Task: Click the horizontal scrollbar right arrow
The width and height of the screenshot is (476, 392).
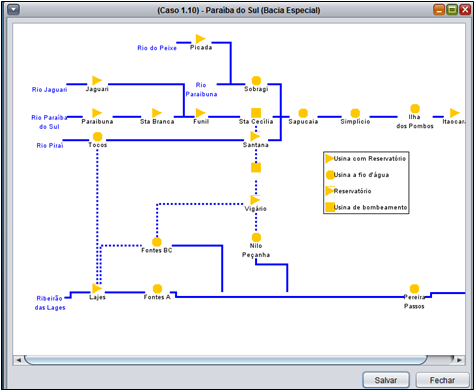Action: pyautogui.click(x=460, y=360)
